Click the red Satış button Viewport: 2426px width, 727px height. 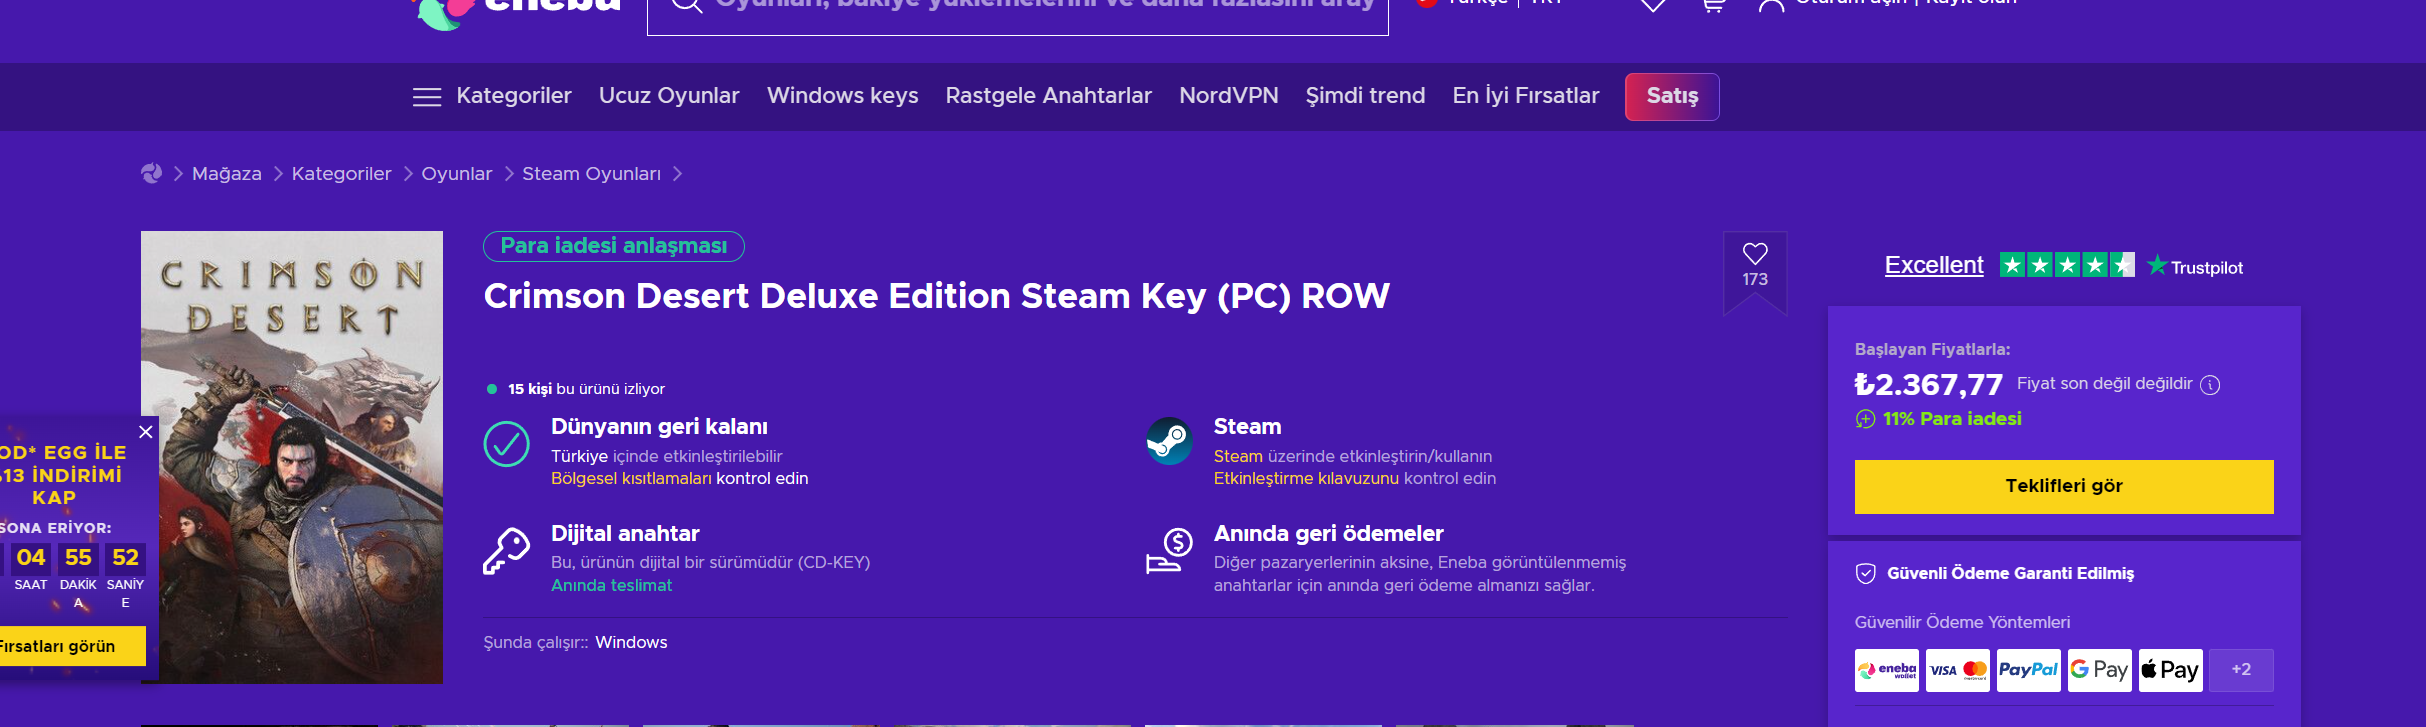[1672, 97]
